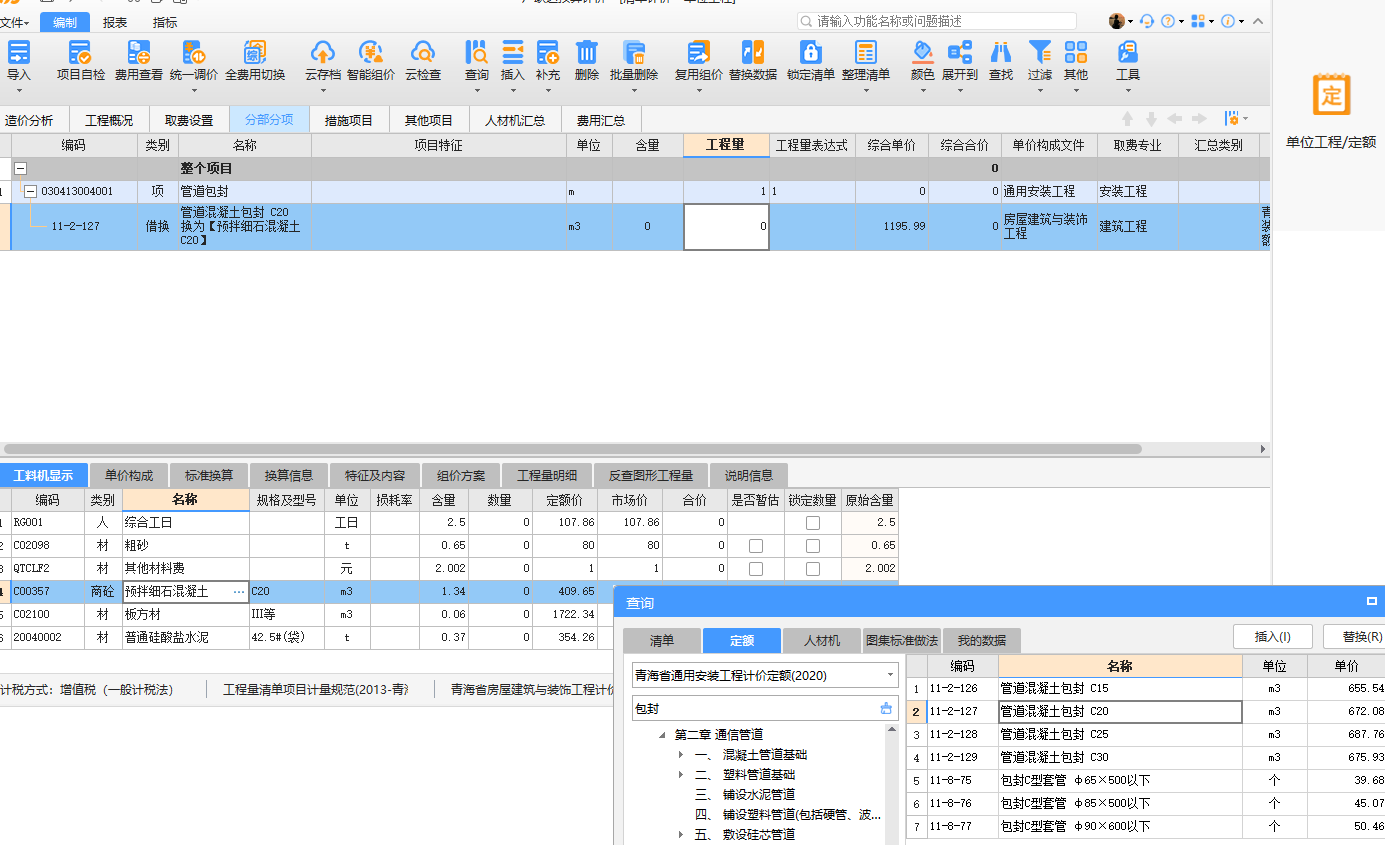Expand 二、塑料管道基础 tree node
This screenshot has height=845, width=1385.
(x=681, y=775)
